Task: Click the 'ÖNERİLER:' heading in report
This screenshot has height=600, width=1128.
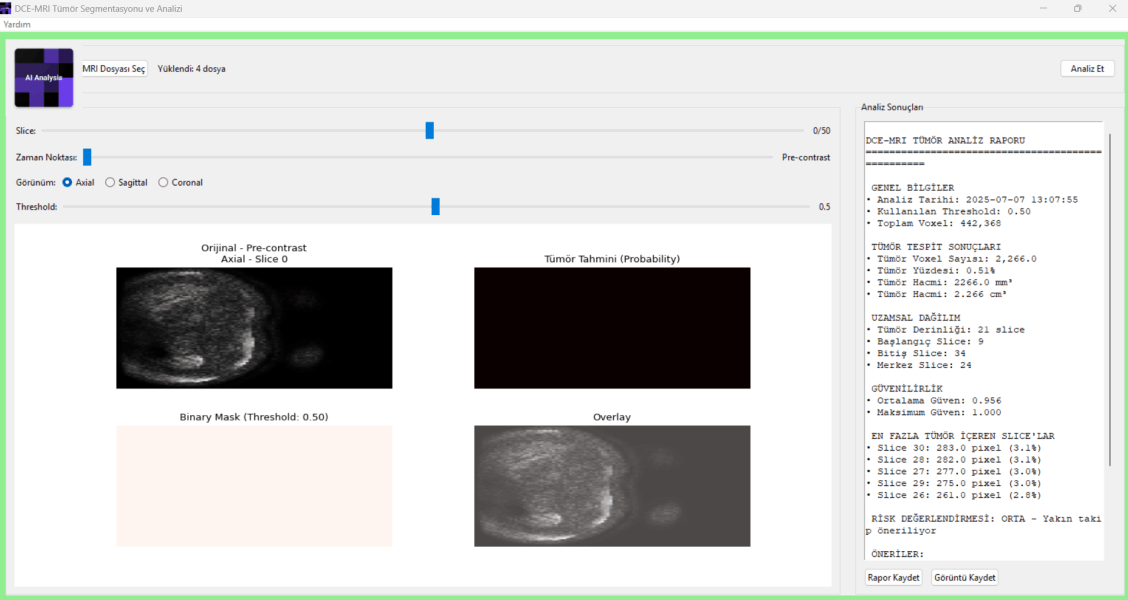Action: pyautogui.click(x=898, y=554)
